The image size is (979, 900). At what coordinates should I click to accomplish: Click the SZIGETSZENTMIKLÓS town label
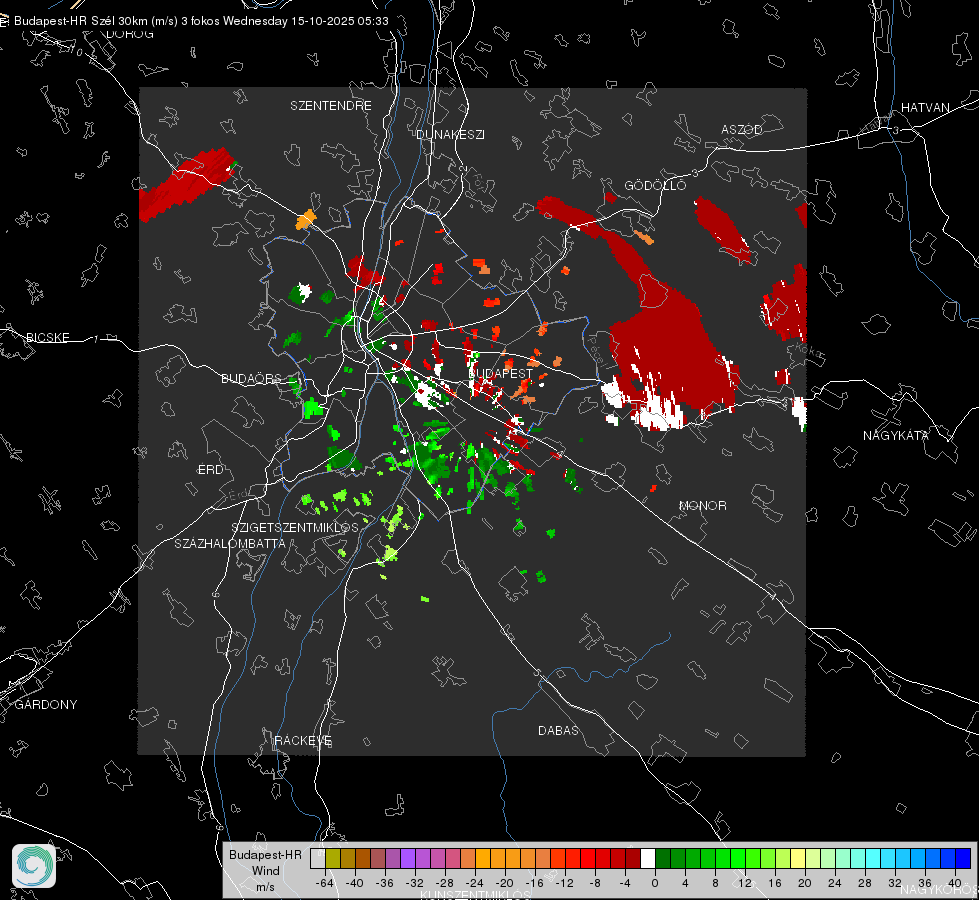[x=295, y=527]
